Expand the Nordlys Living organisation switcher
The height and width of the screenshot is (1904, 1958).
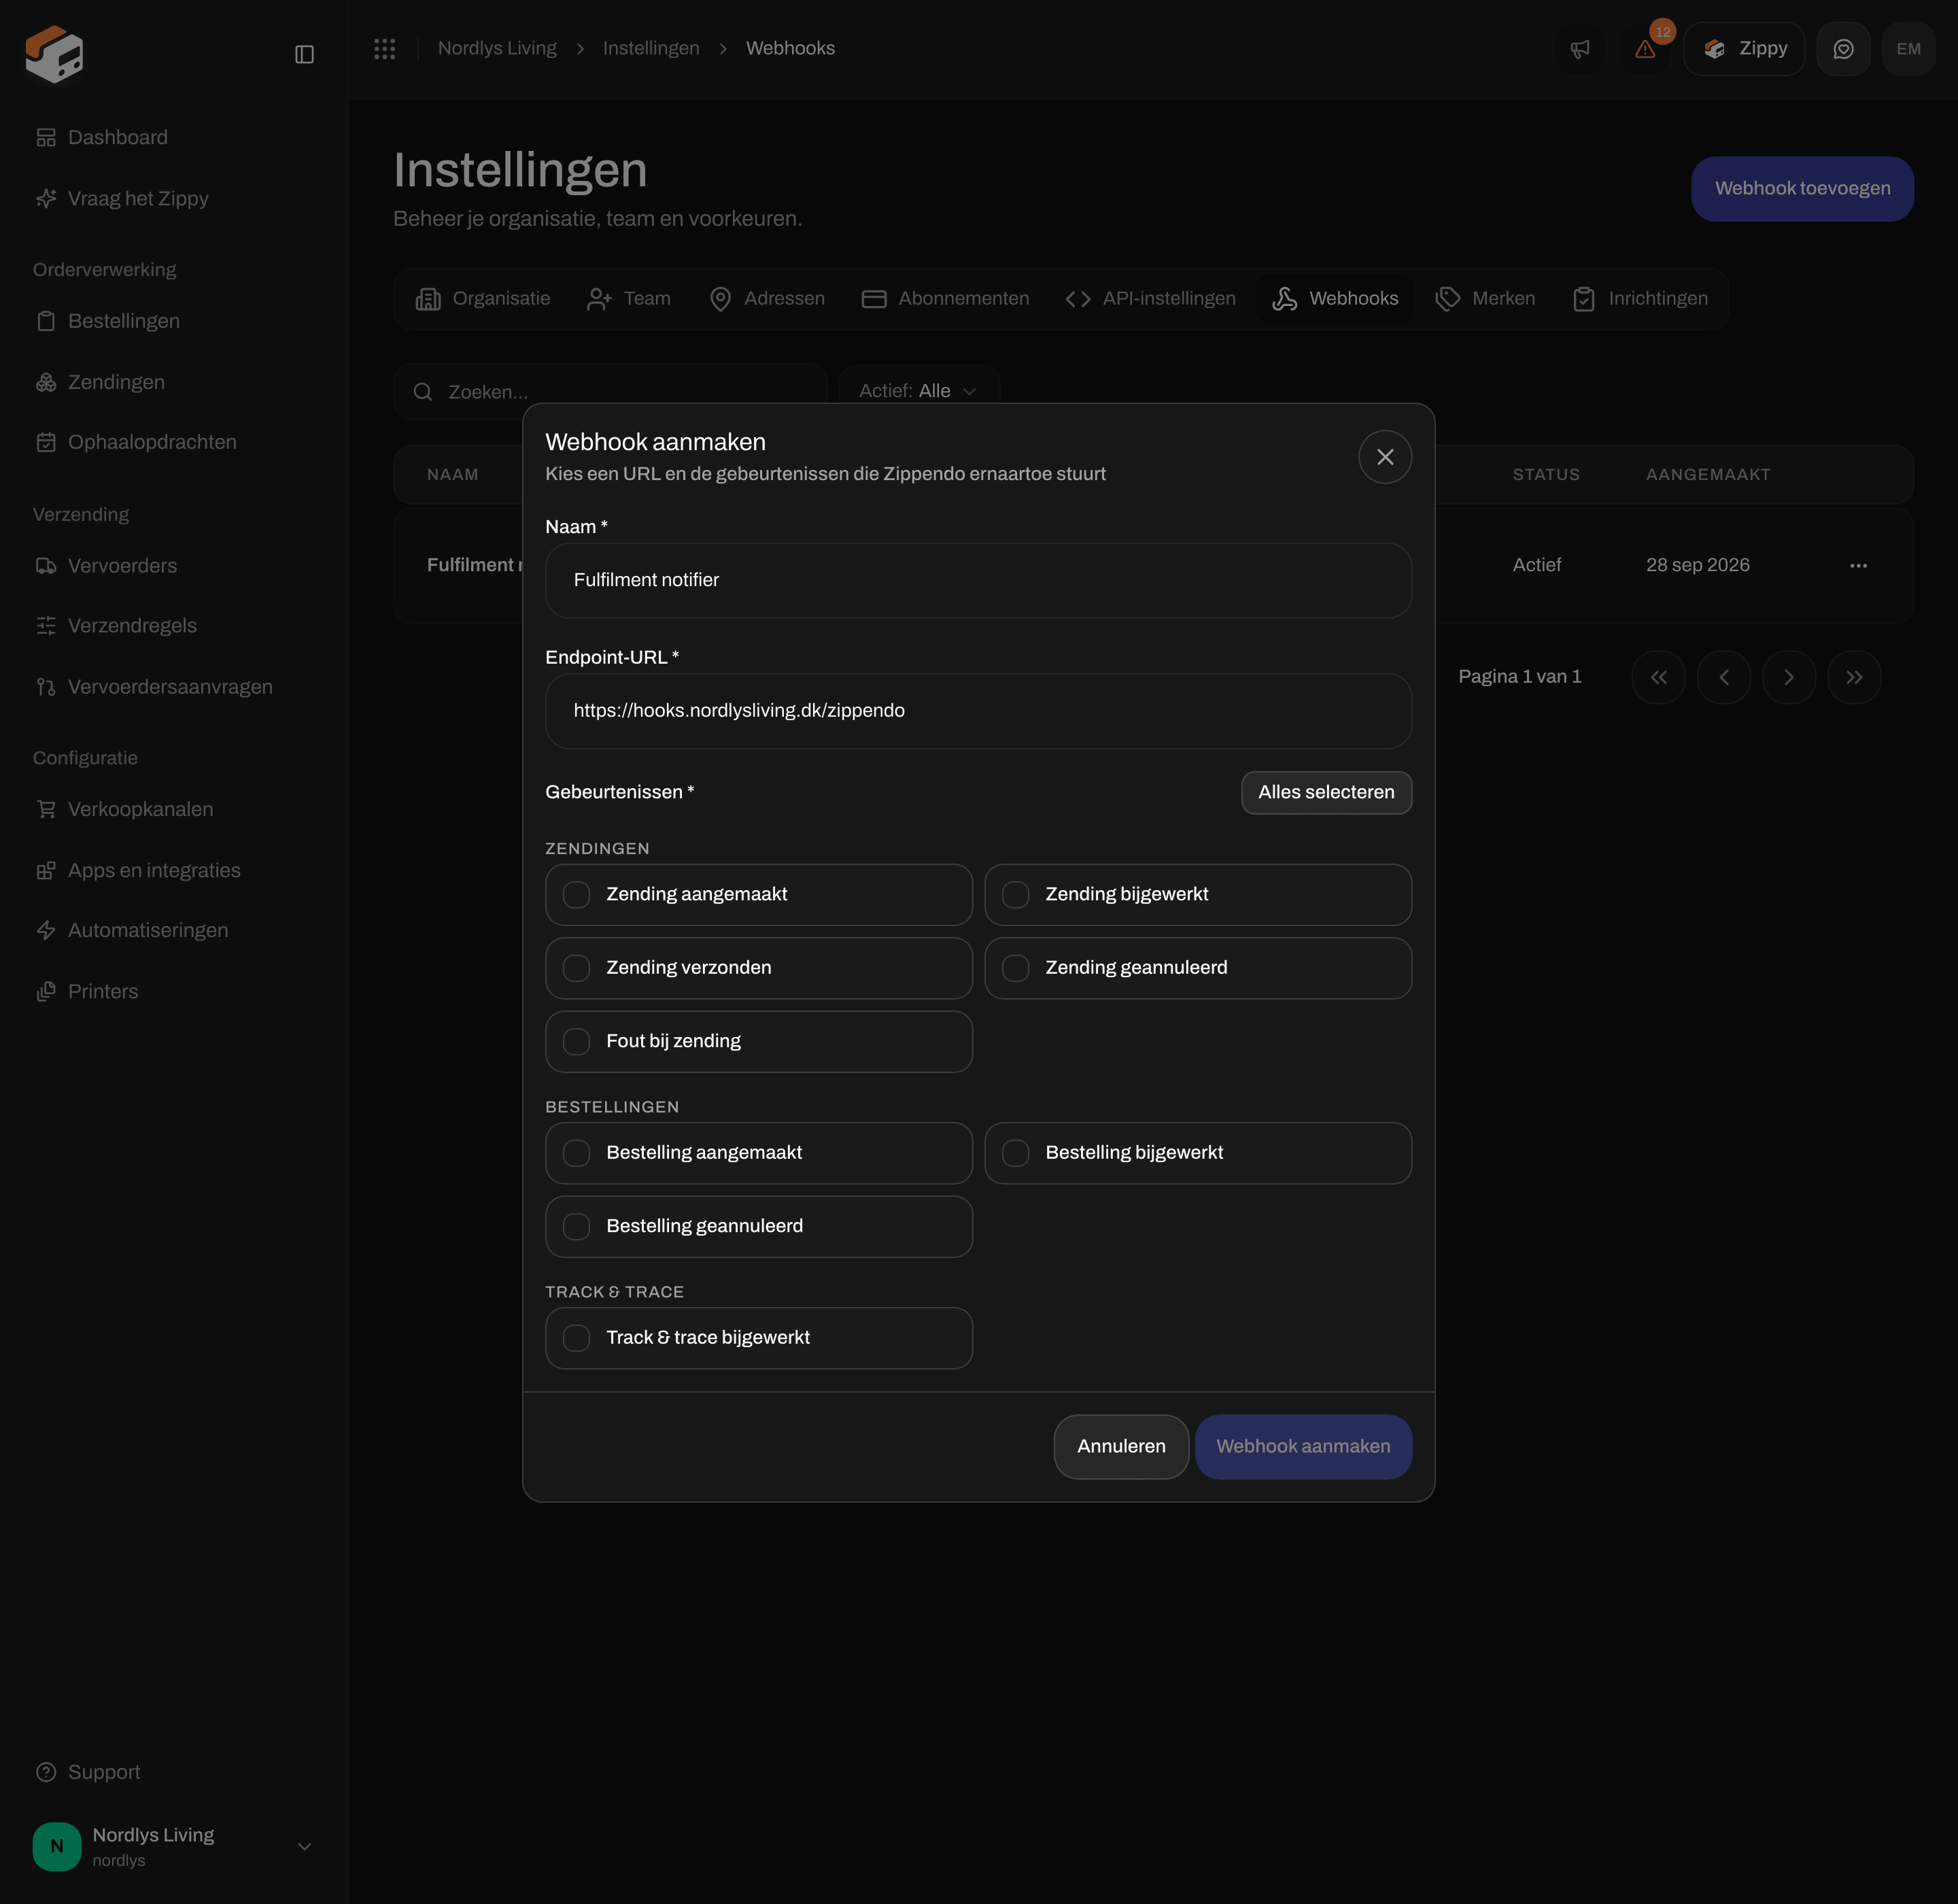174,1847
